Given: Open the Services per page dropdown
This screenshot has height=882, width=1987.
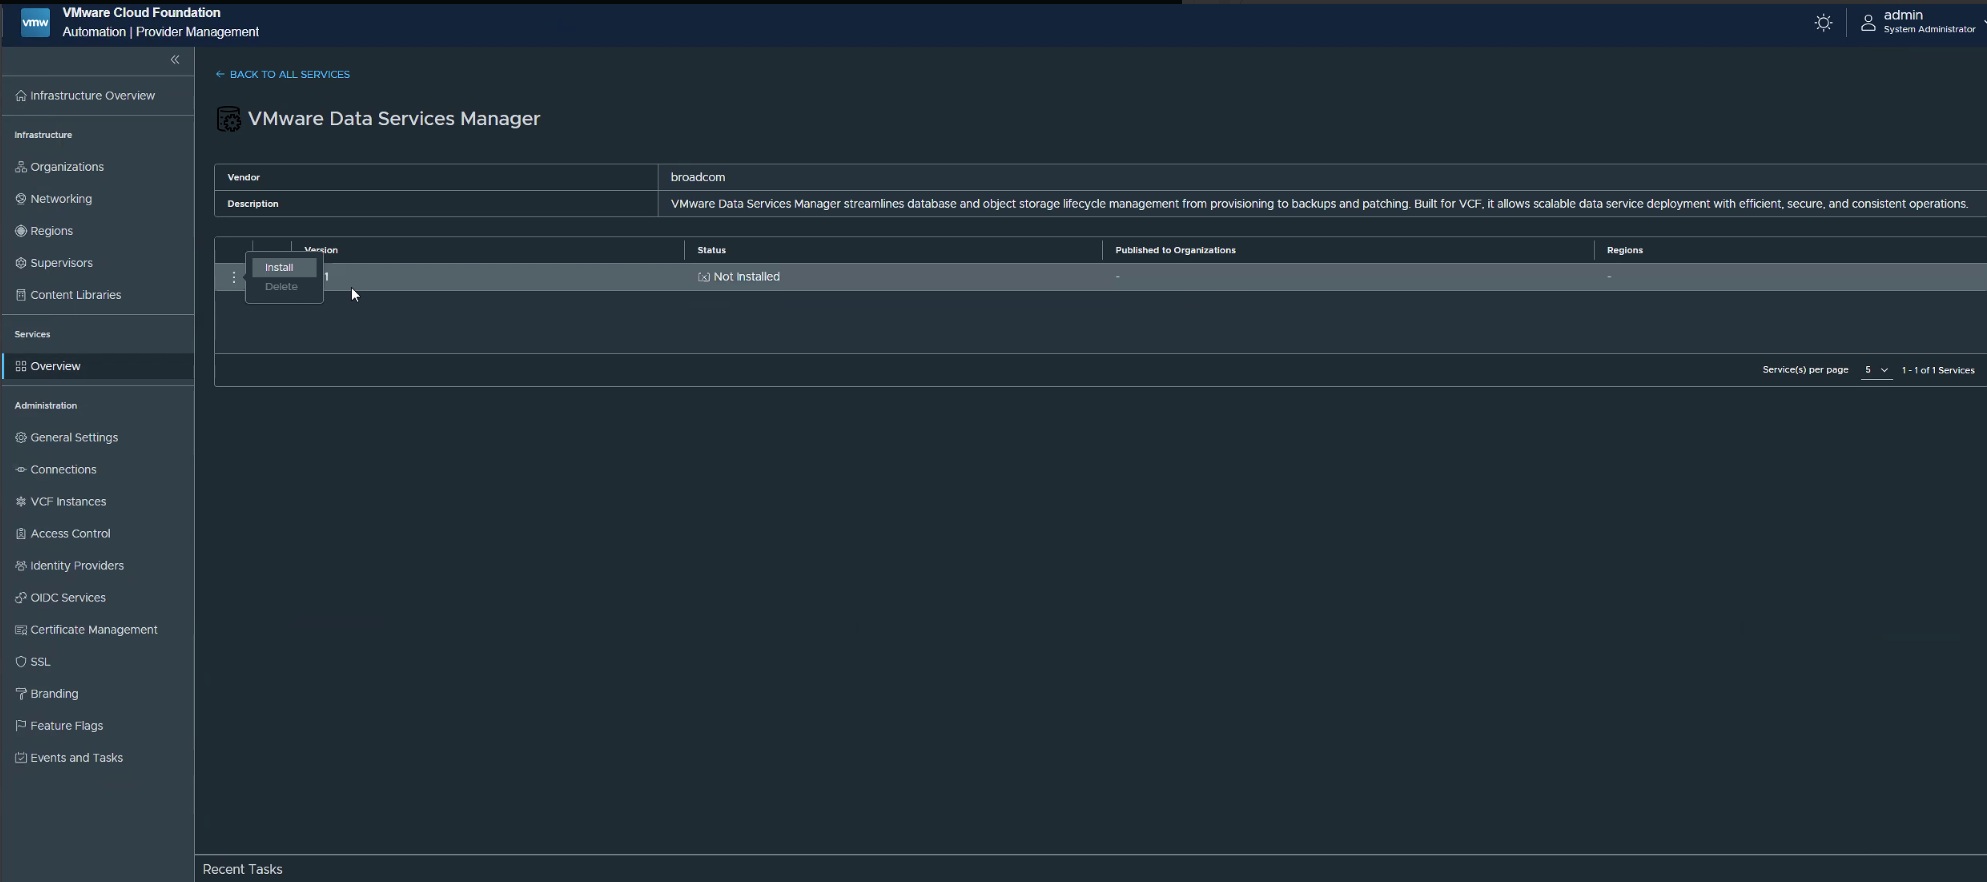Looking at the screenshot, I should [1875, 370].
